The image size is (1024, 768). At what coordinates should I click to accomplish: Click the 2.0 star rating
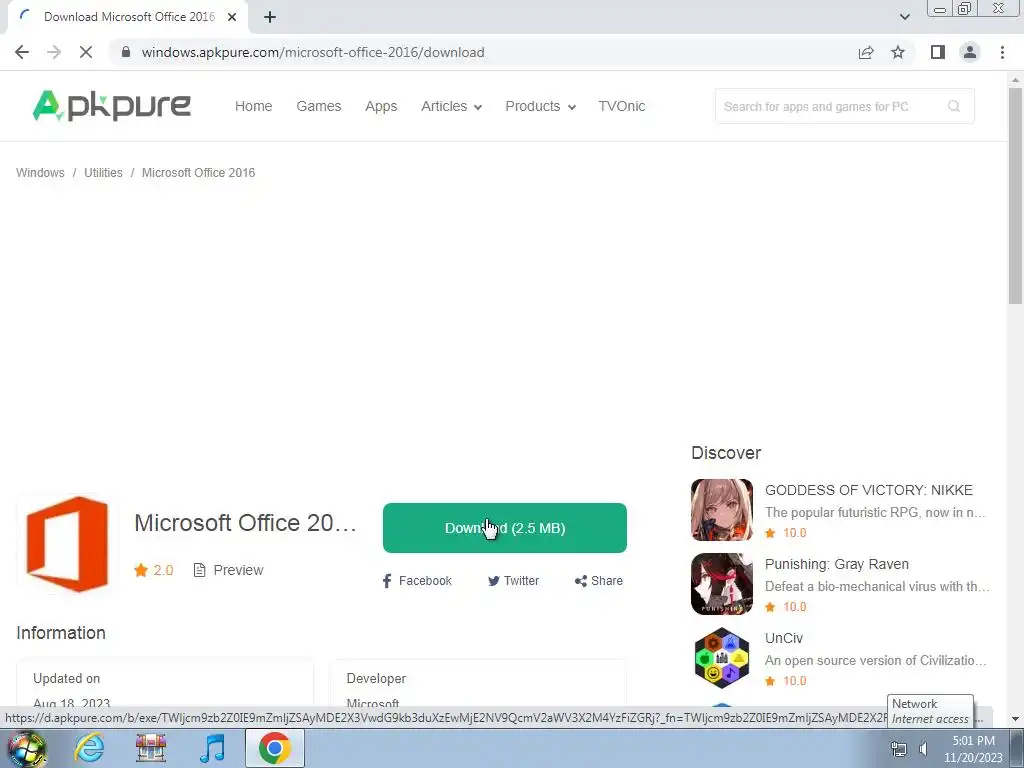pos(154,570)
